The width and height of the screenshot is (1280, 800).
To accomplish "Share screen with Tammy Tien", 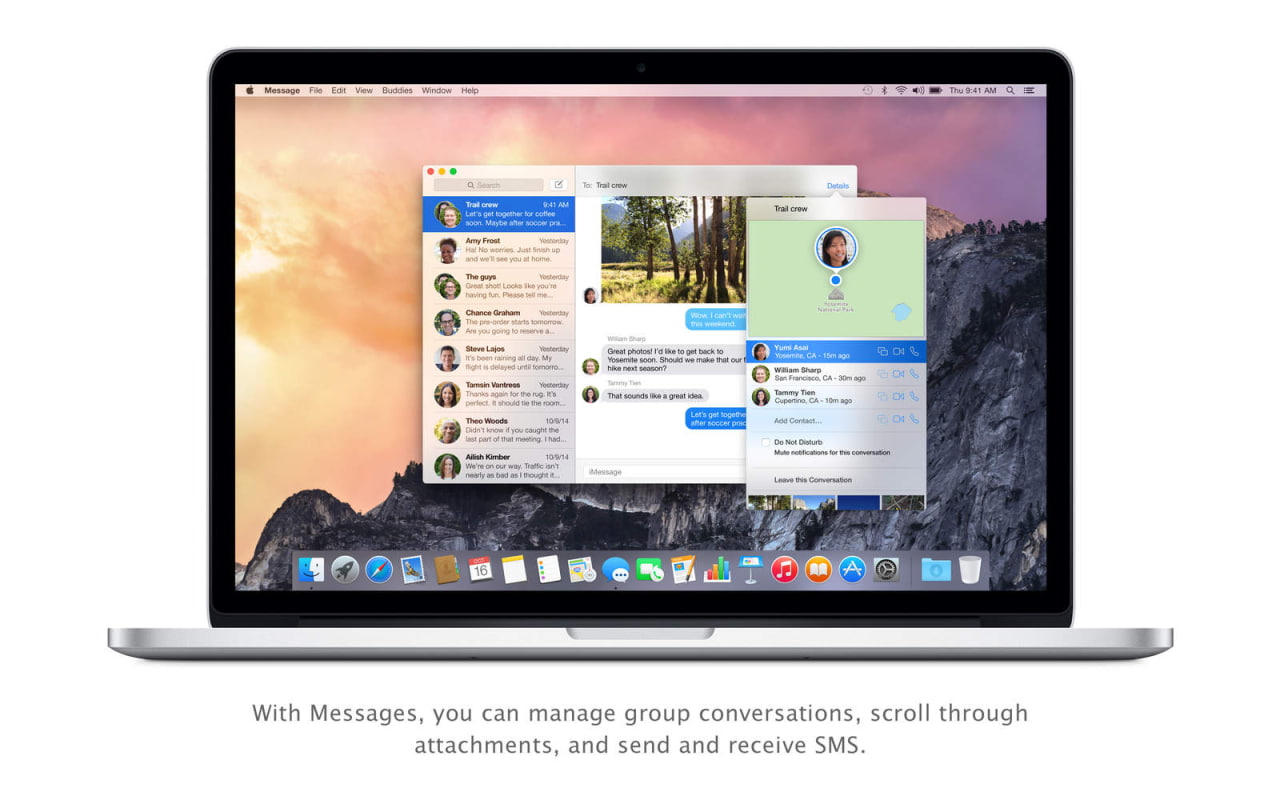I will (882, 397).
